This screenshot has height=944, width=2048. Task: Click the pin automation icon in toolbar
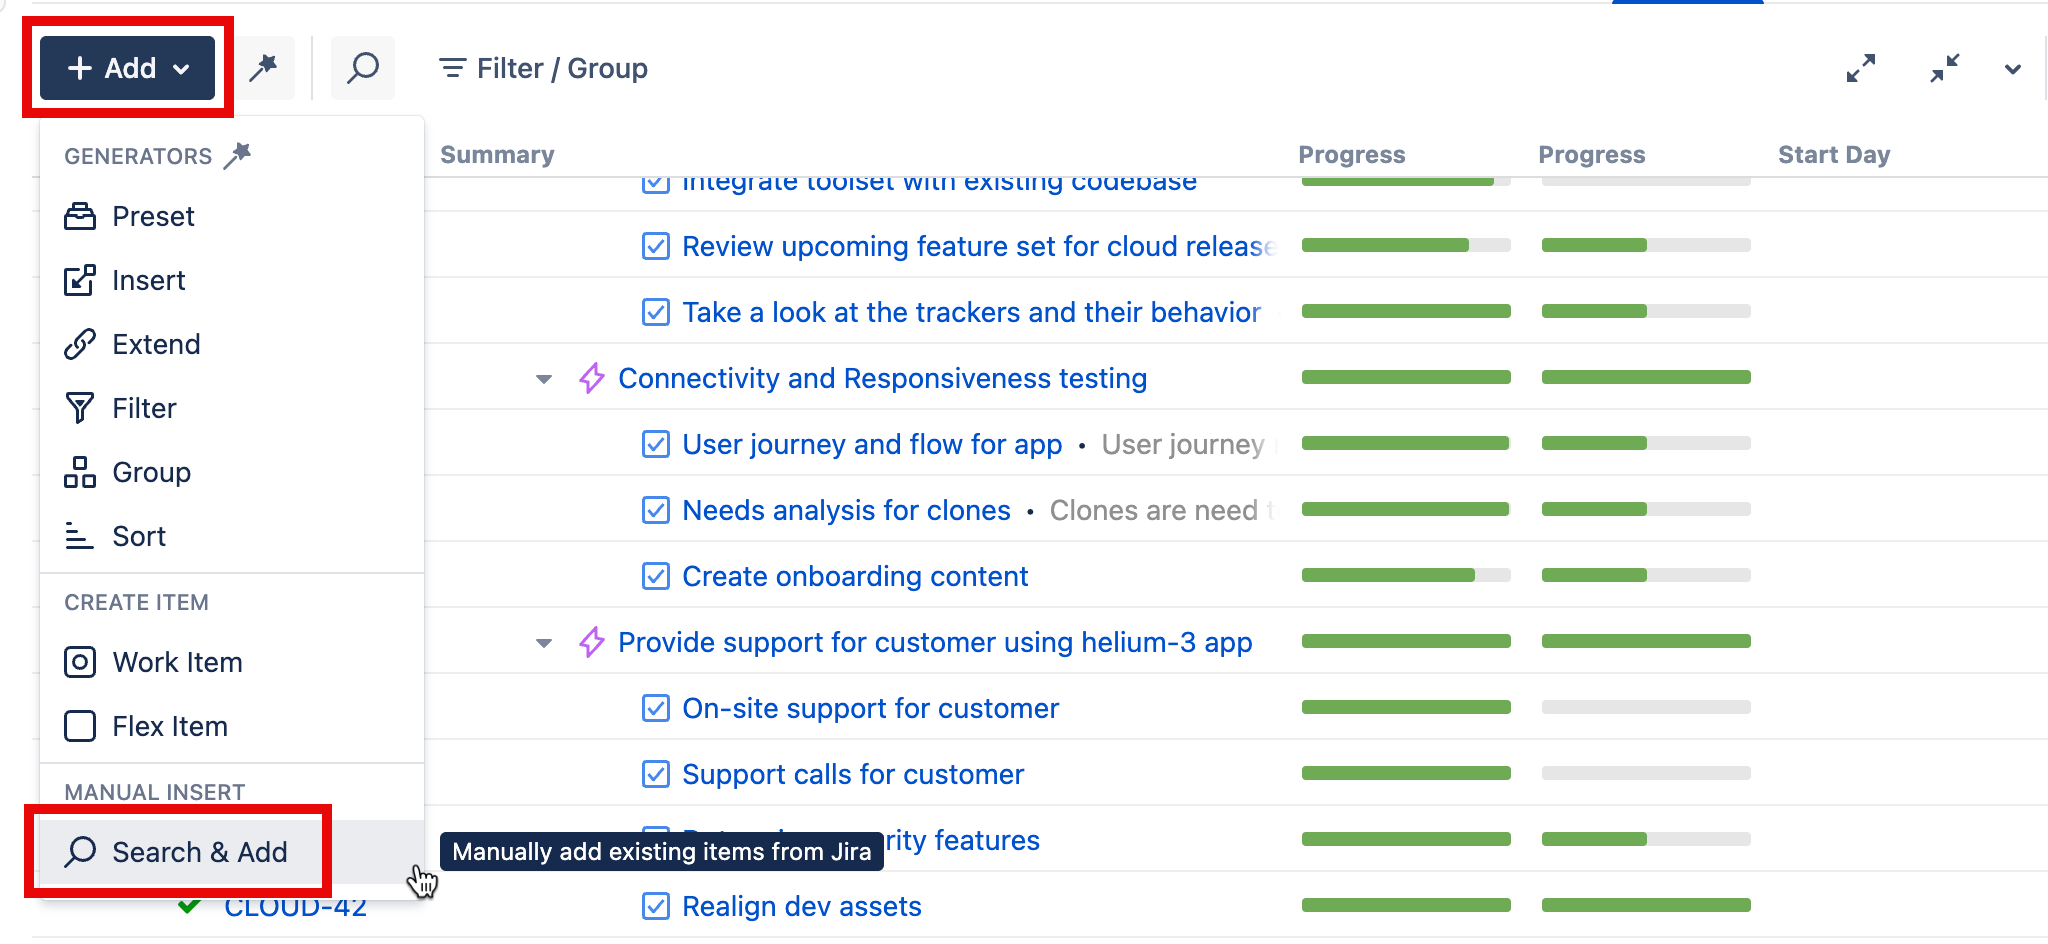pyautogui.click(x=263, y=68)
